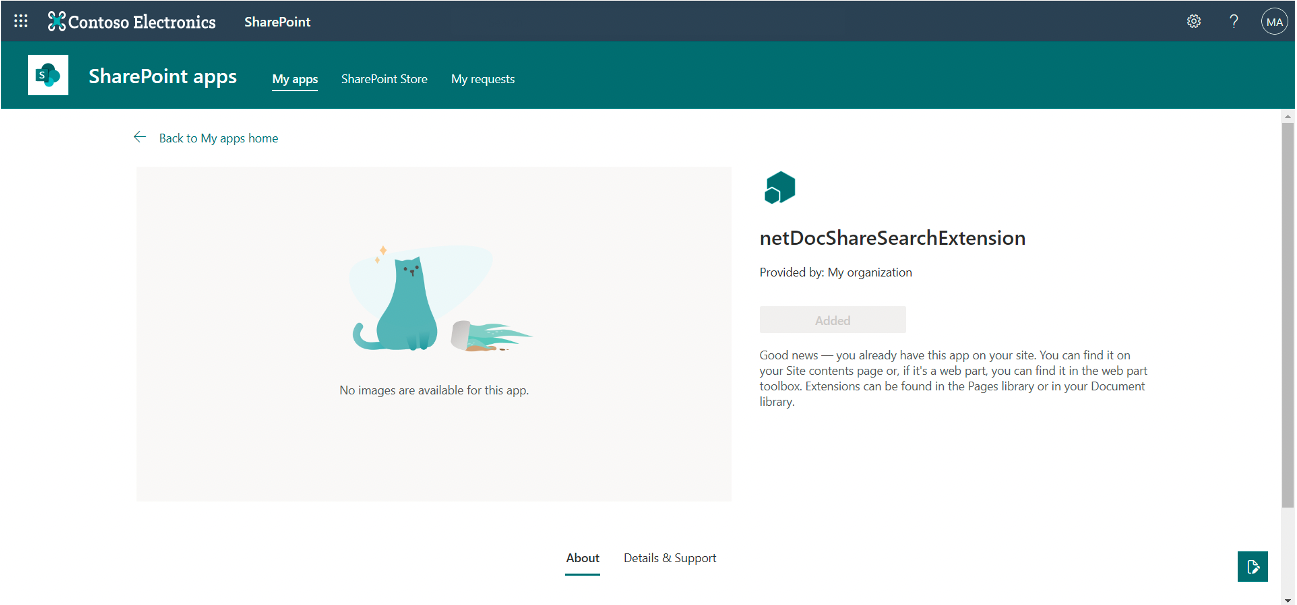Viewport: 1297px width, 605px height.
Task: Click the back arrow icon
Action: coord(140,137)
